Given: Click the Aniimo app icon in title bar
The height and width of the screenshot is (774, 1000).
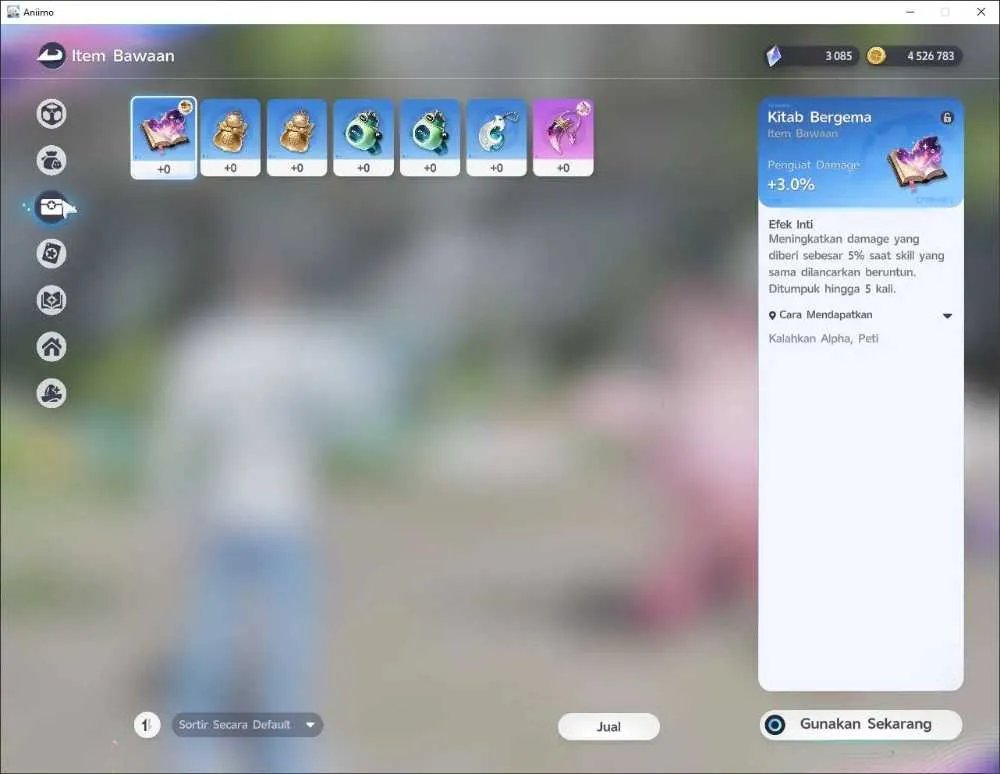Looking at the screenshot, I should pos(13,12).
